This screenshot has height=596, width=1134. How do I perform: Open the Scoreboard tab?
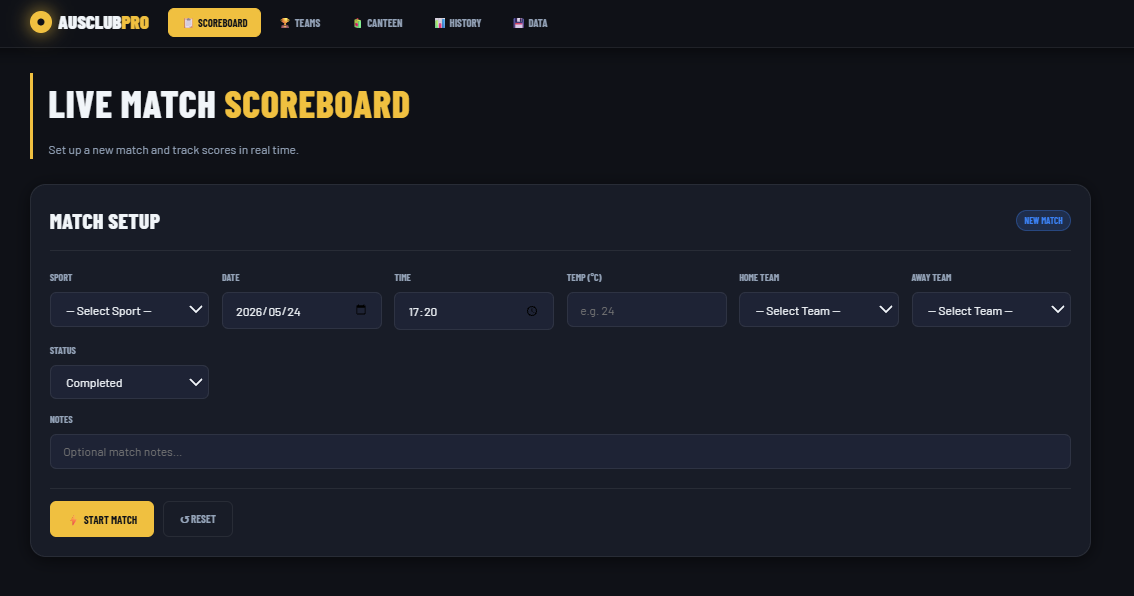click(214, 22)
